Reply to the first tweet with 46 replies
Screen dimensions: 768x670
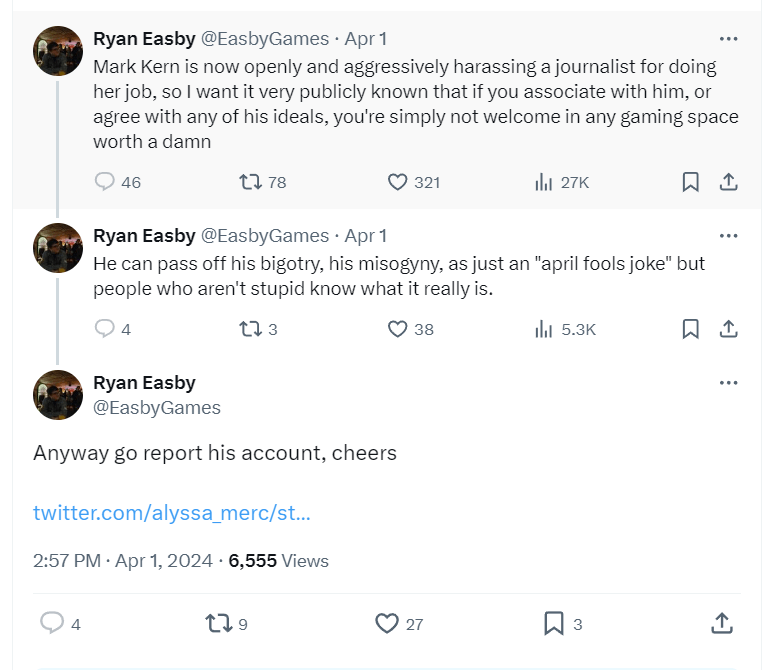pyautogui.click(x=105, y=182)
